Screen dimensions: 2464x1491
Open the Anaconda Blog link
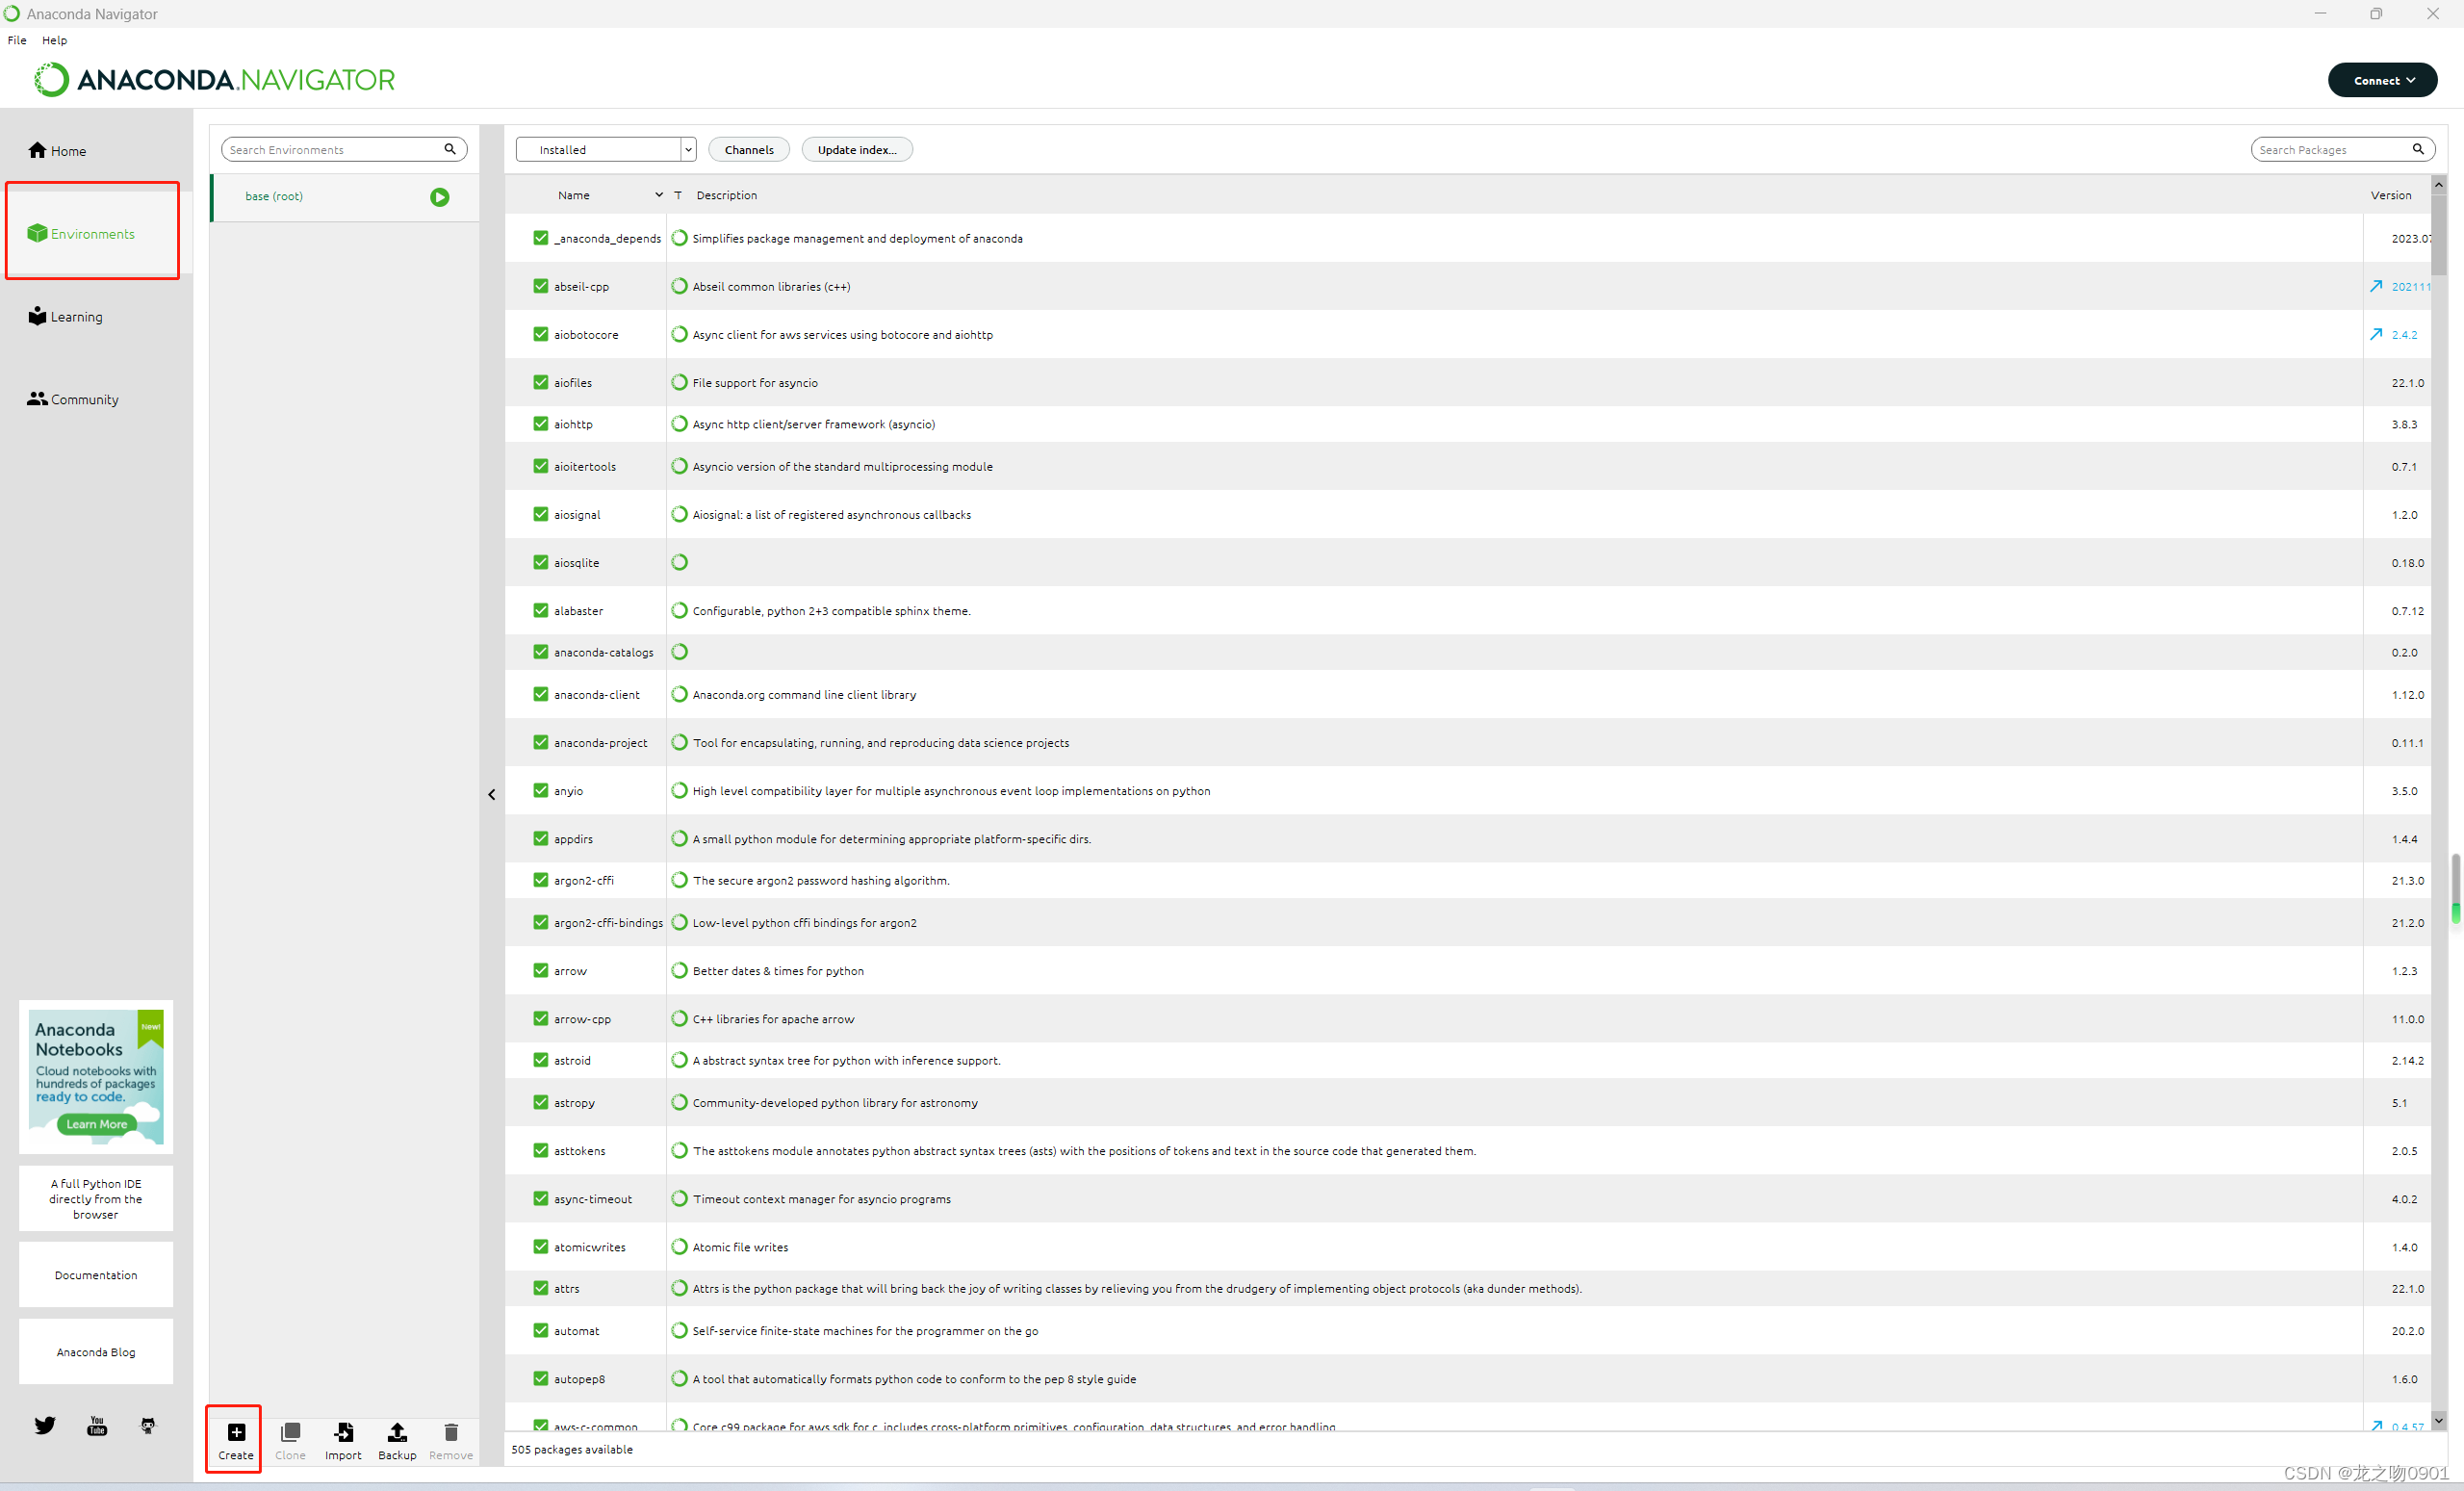pos(96,1352)
